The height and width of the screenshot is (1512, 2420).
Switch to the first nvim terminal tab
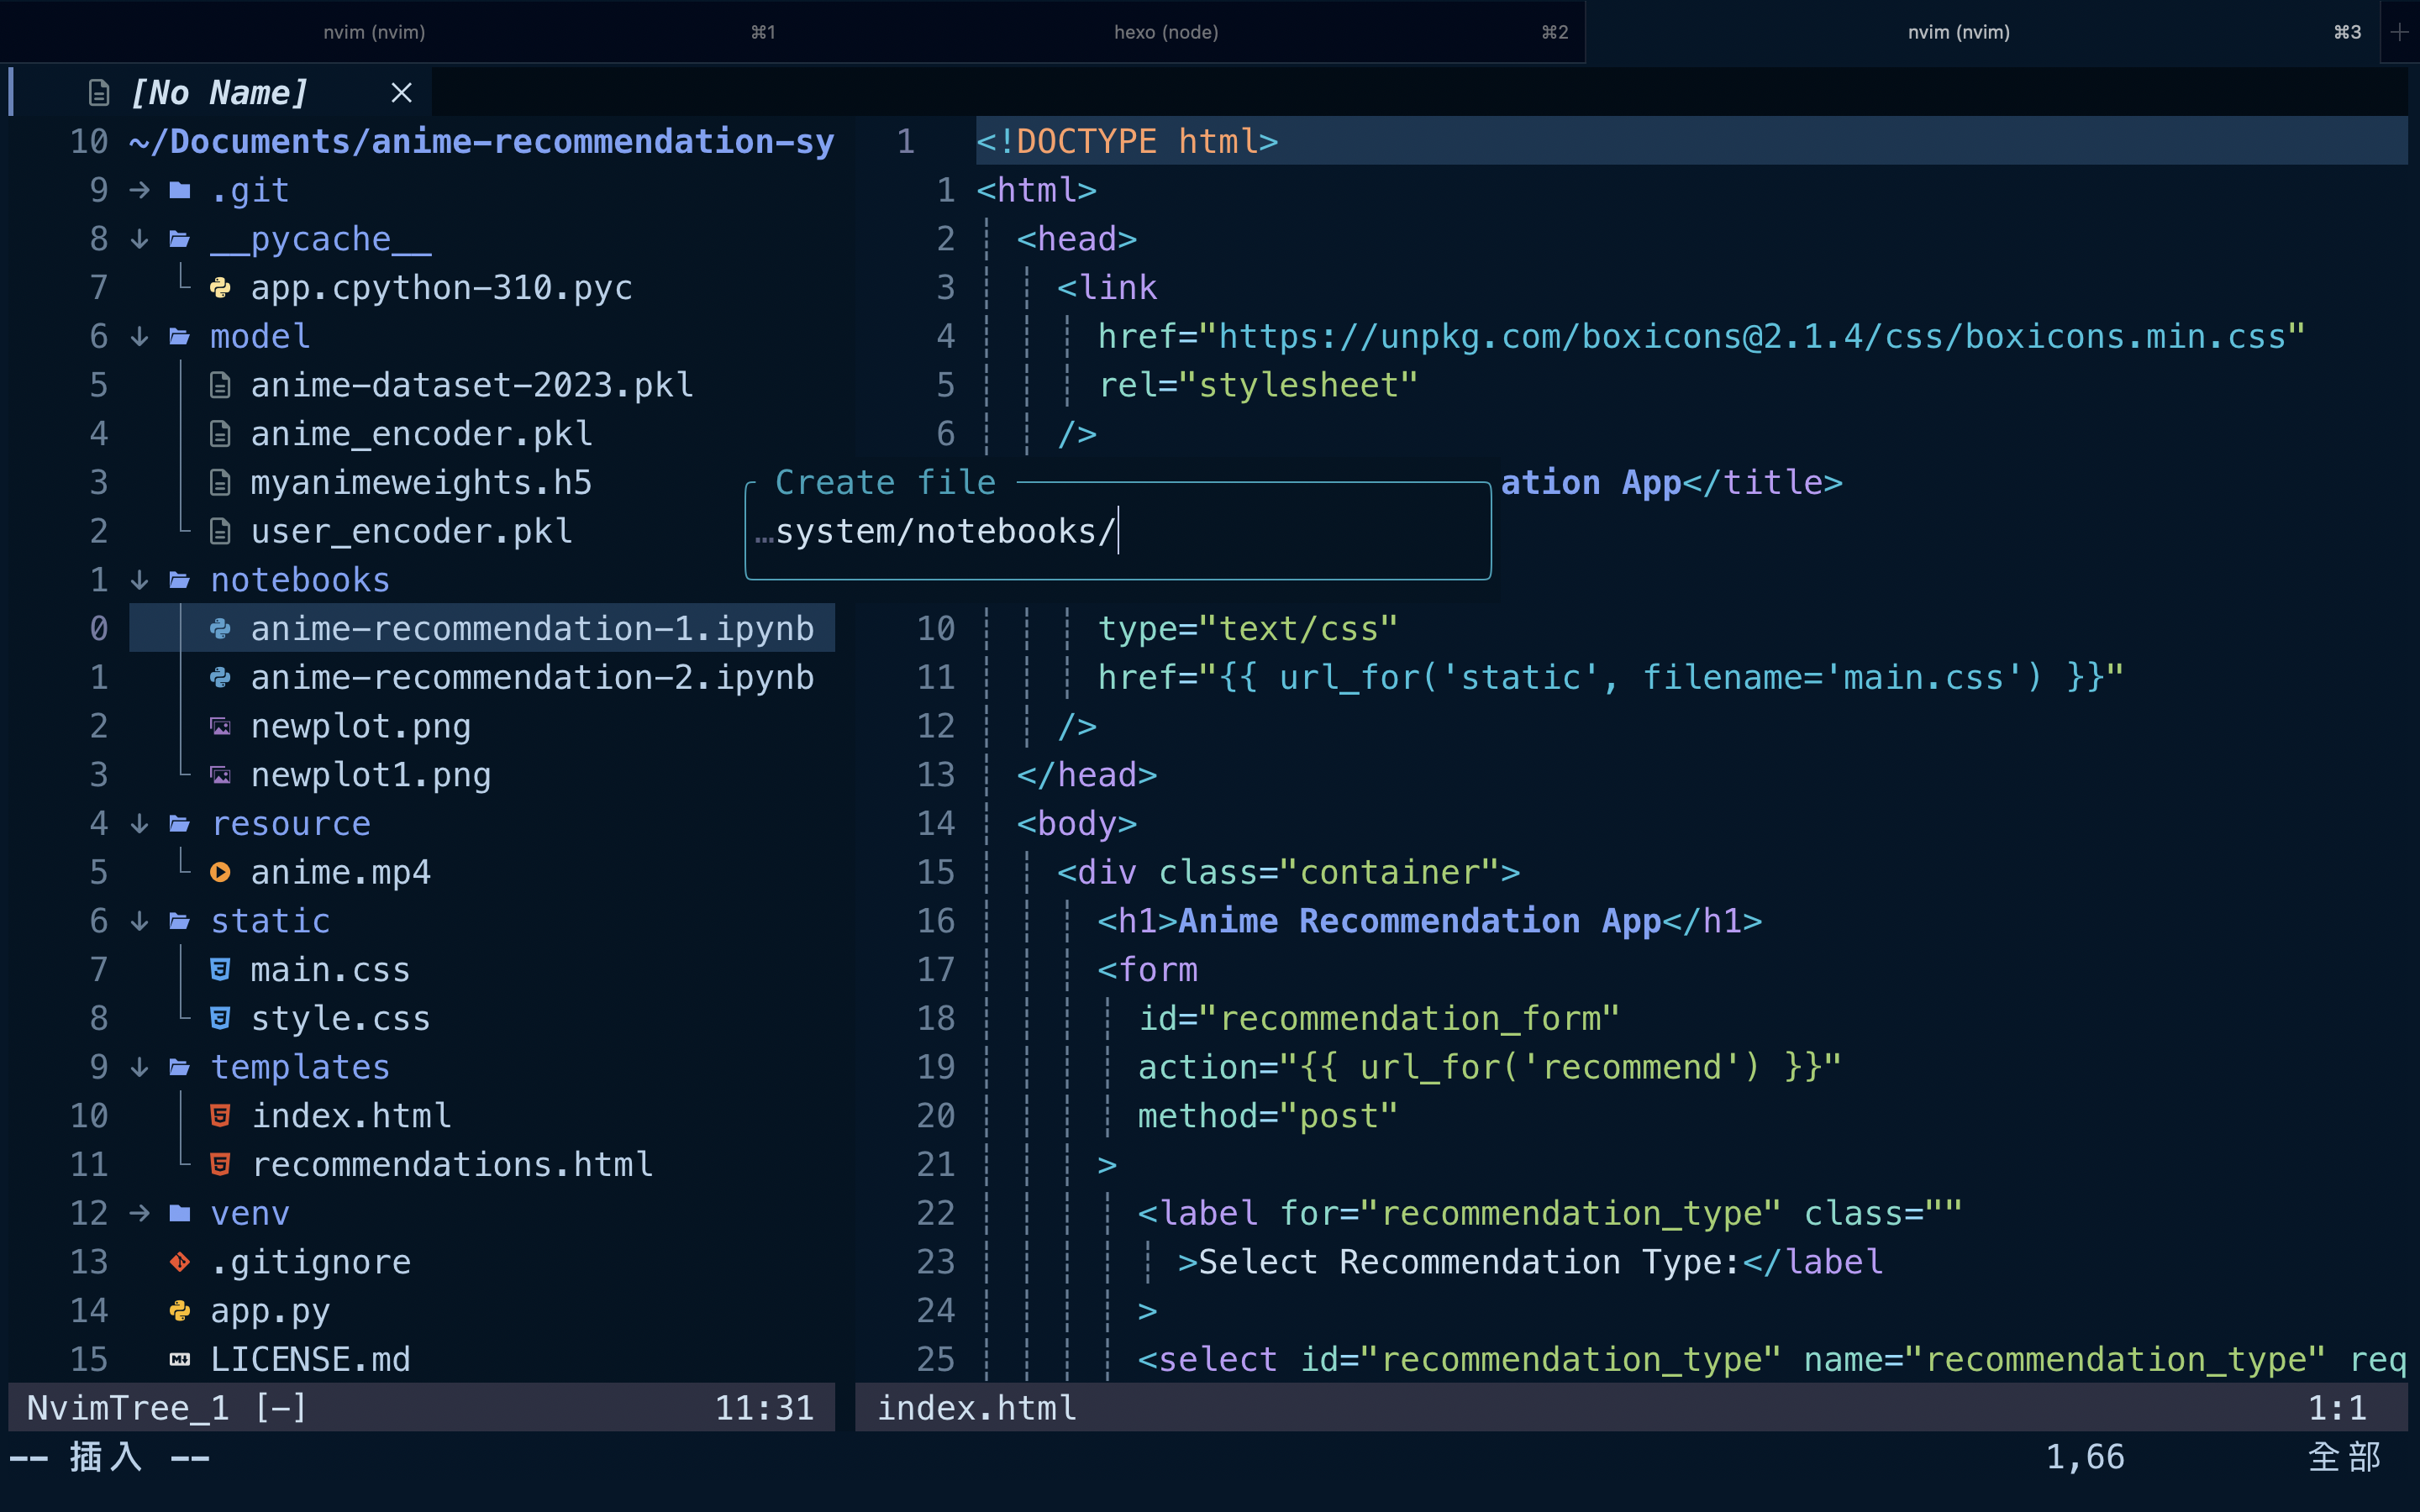(x=374, y=32)
